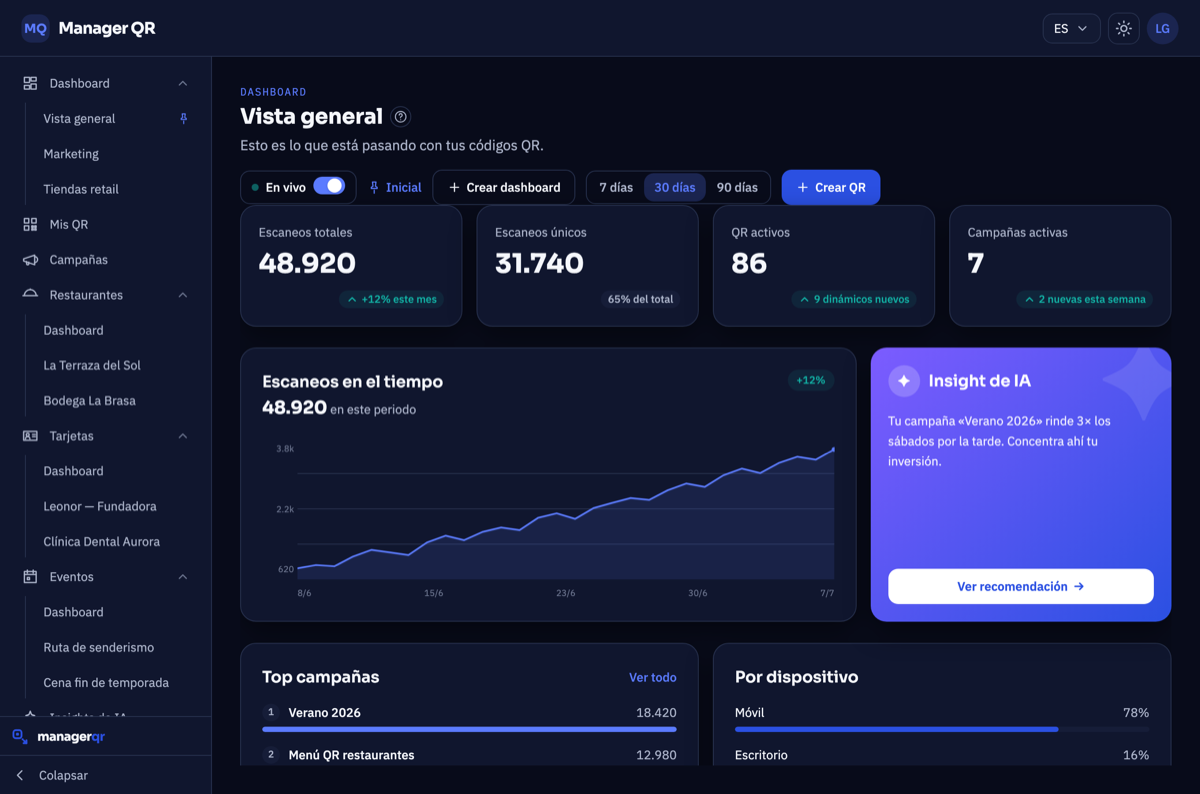Click the pin icon beside Vista general

183,118
